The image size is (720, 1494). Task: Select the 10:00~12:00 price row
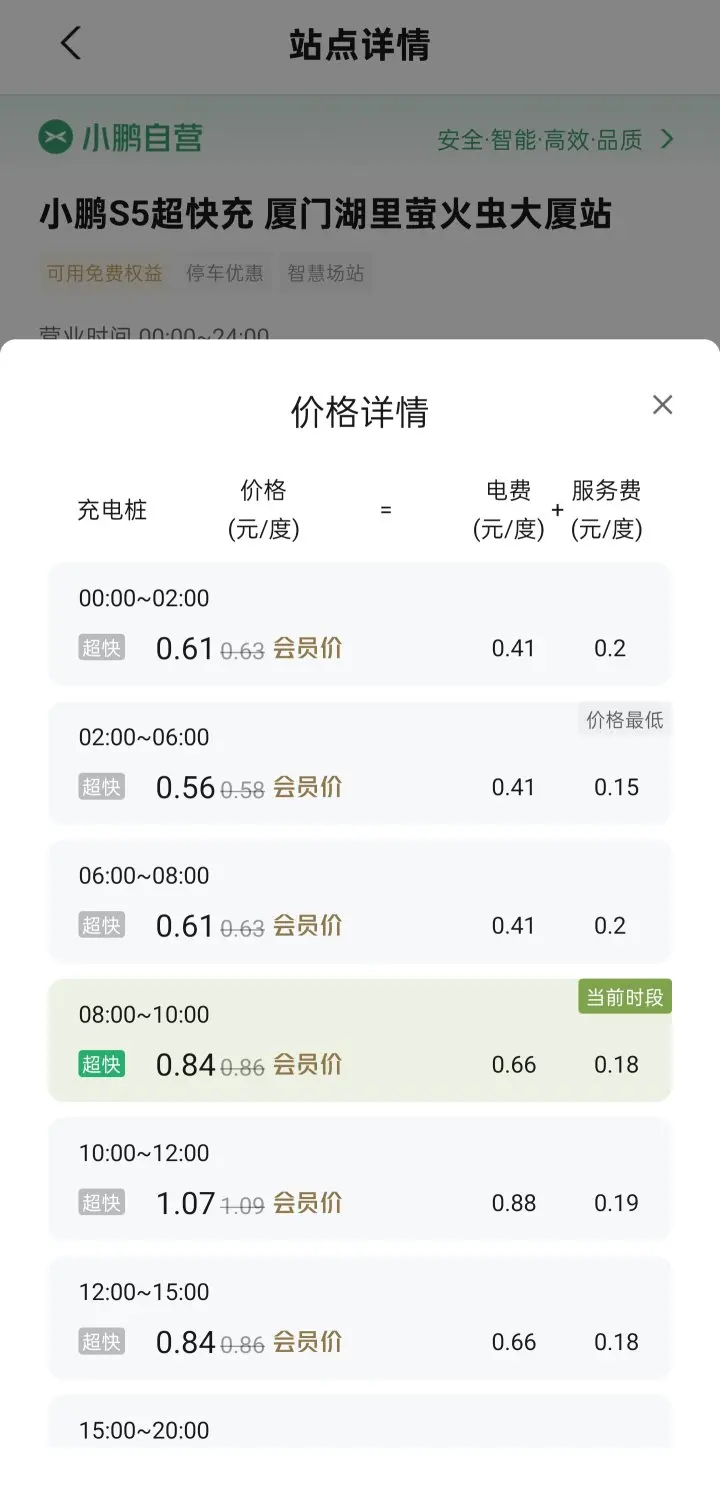tap(360, 1179)
